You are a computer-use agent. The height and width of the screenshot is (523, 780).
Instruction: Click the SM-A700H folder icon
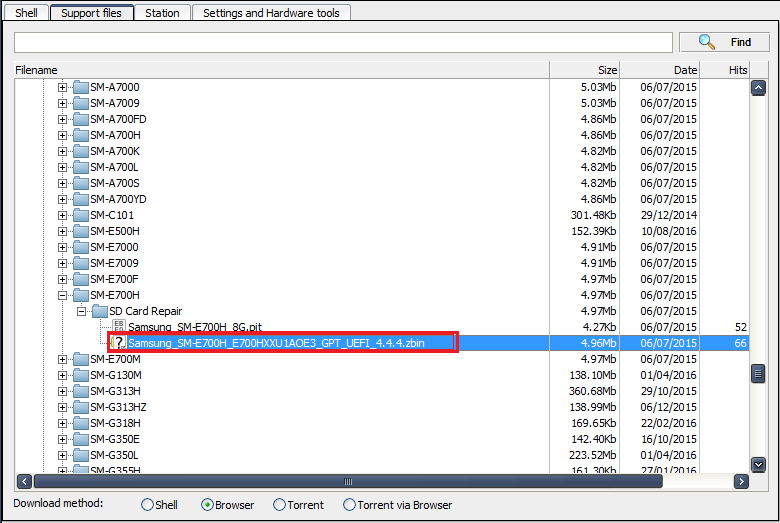click(x=81, y=135)
